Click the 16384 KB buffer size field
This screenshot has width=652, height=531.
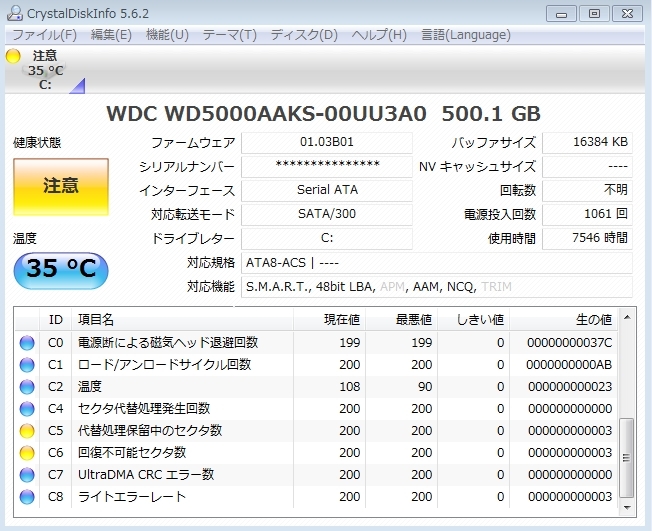(x=588, y=142)
